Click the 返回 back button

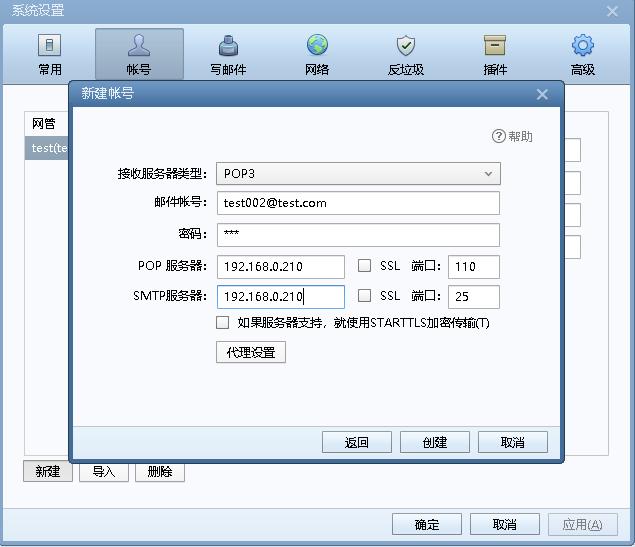357,442
